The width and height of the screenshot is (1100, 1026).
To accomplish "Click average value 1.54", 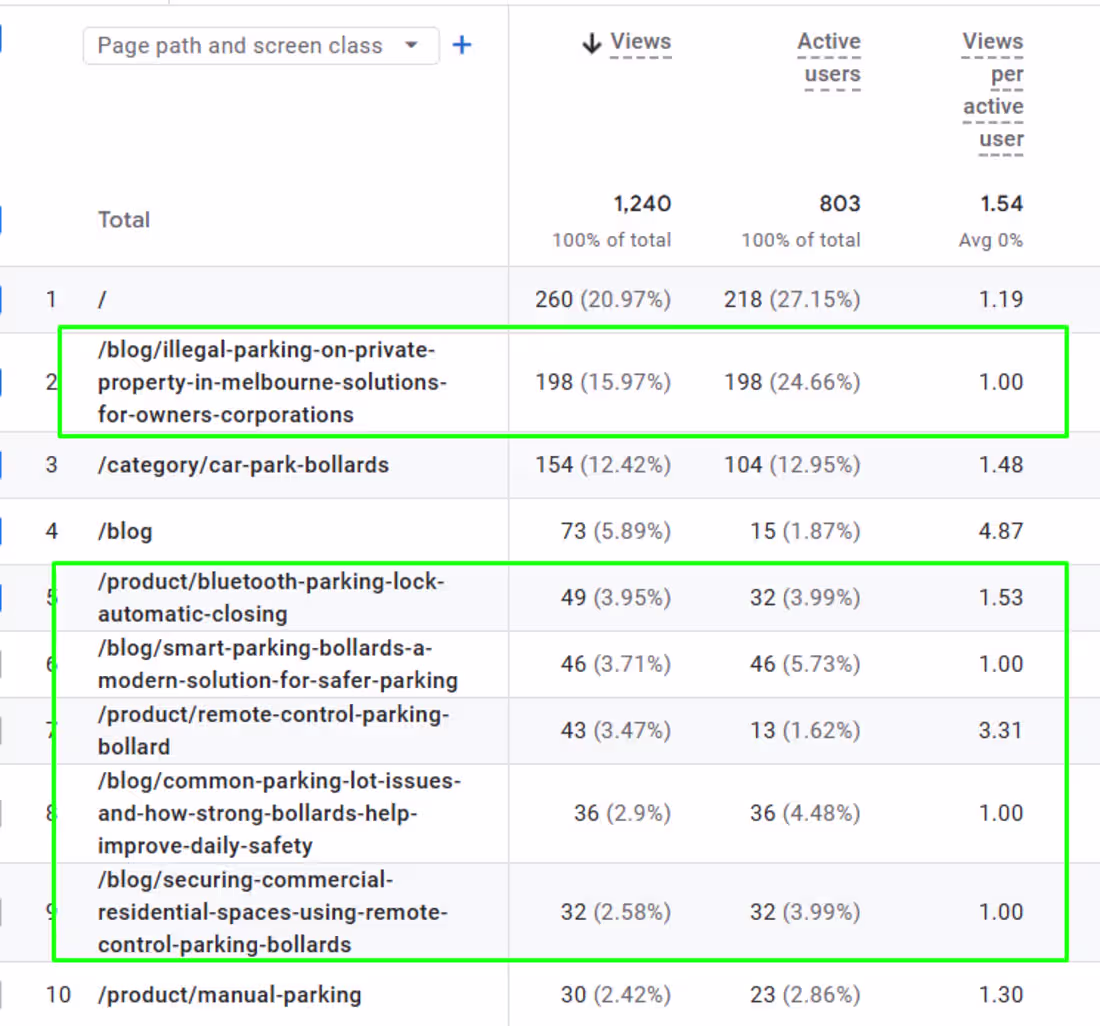I will coord(1001,203).
